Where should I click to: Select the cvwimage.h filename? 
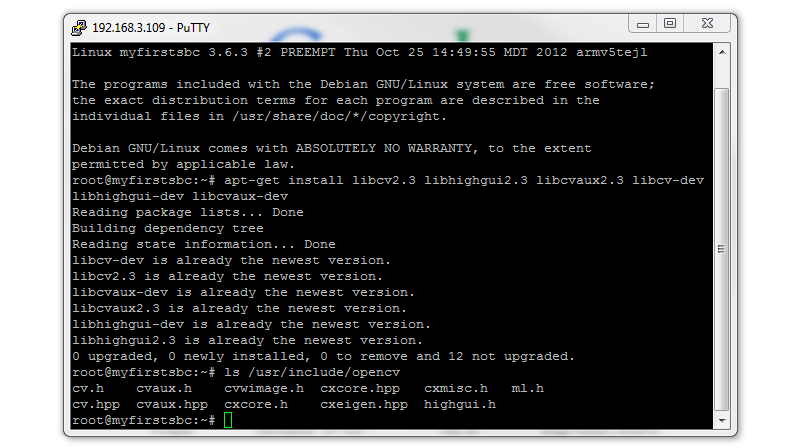[264, 388]
